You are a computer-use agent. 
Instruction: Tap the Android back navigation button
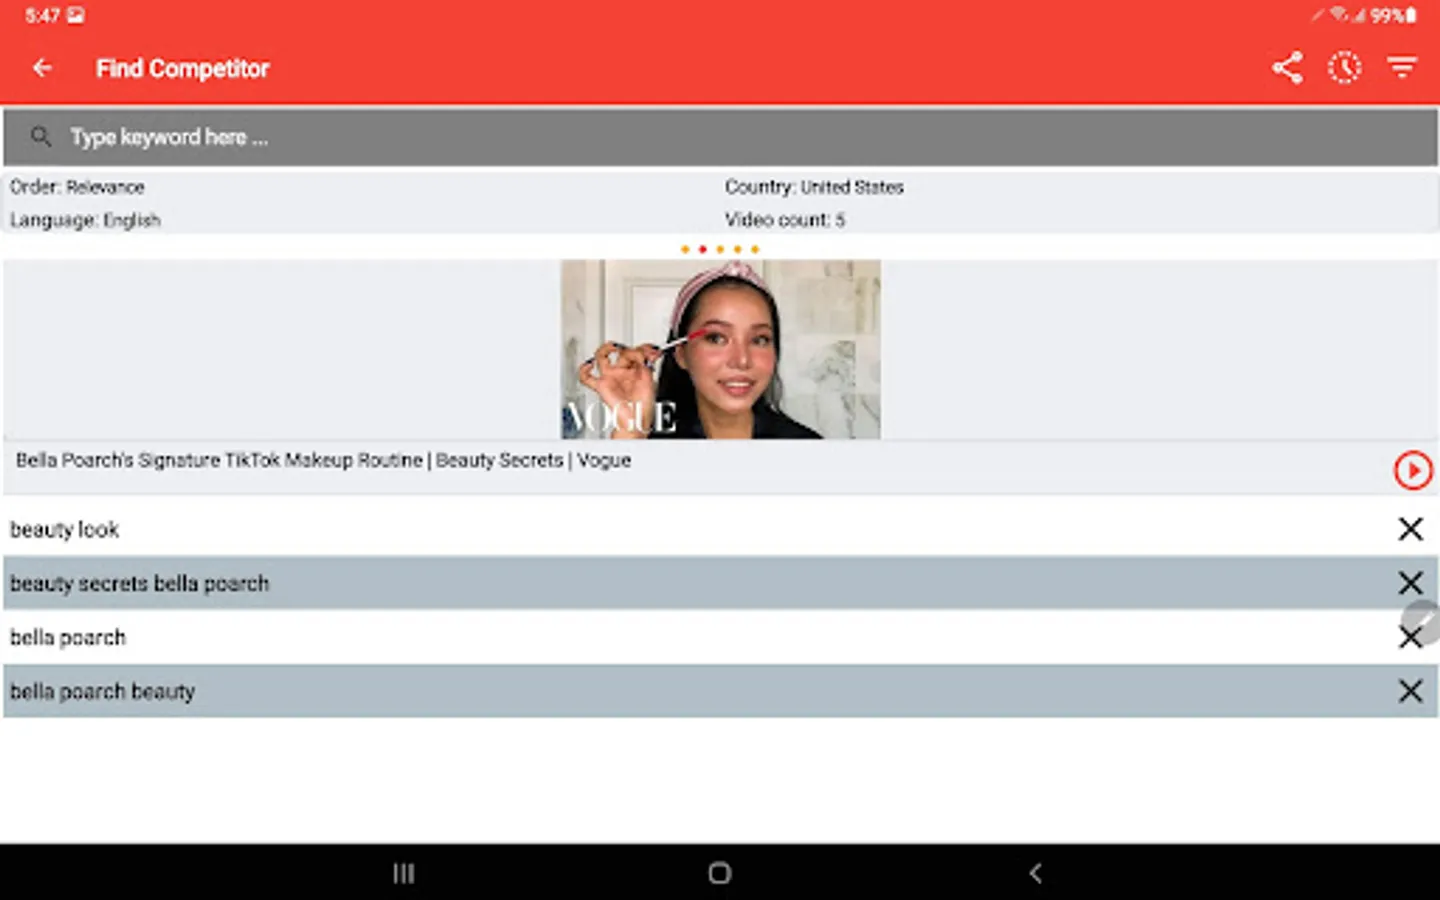(x=1035, y=873)
